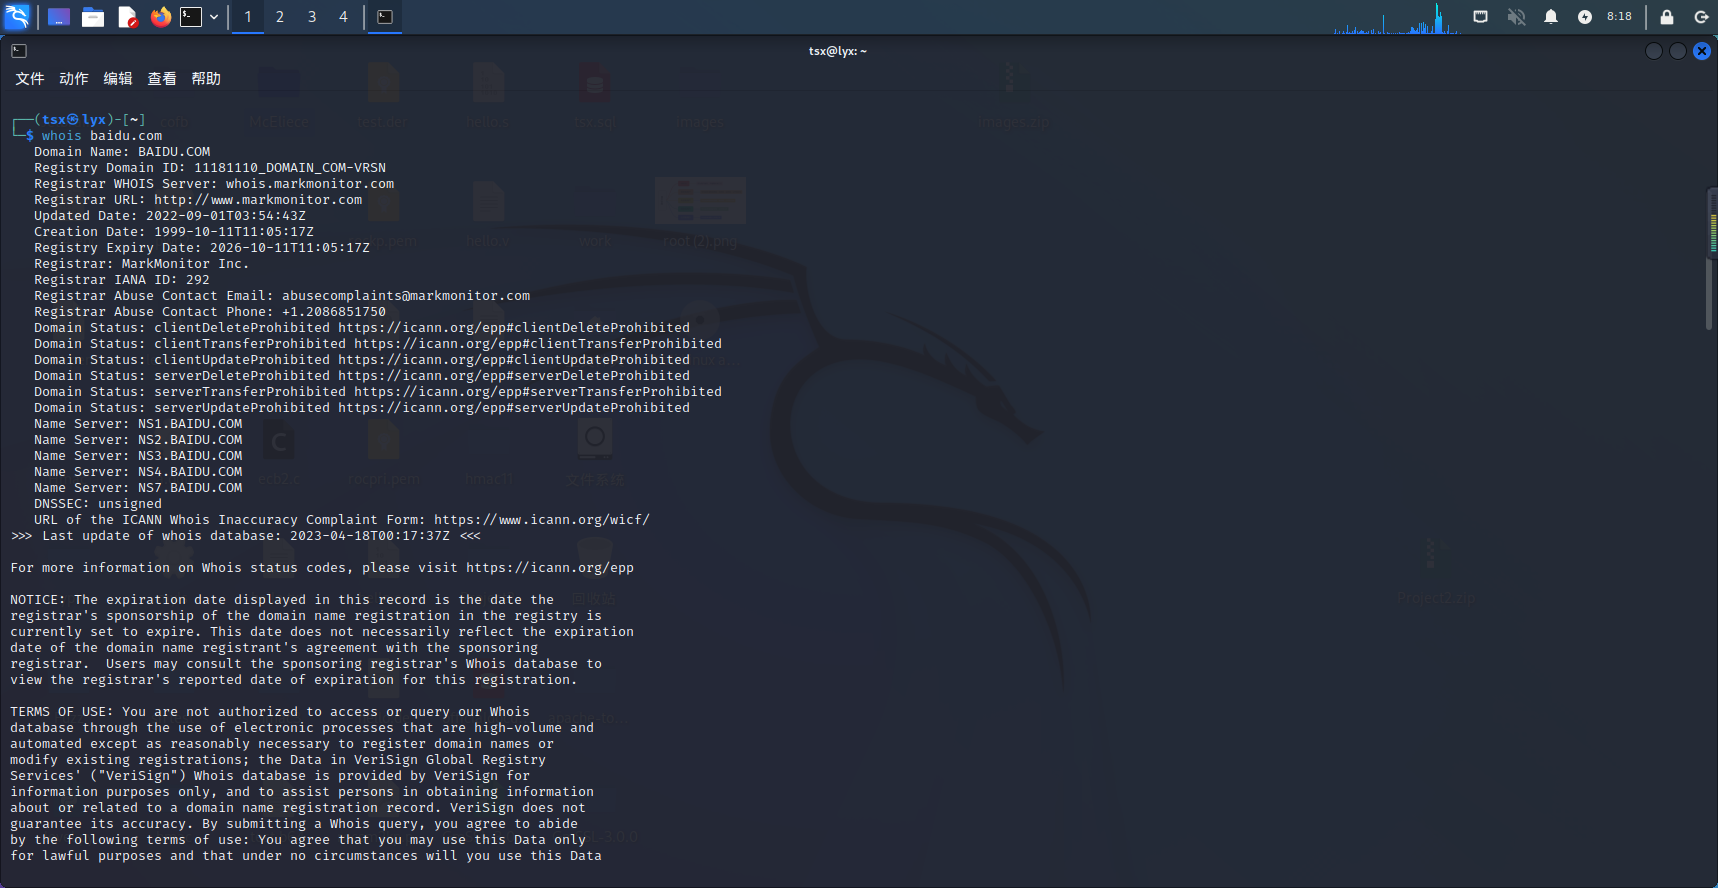Open the 查看 menu
1718x888 pixels.
(162, 79)
